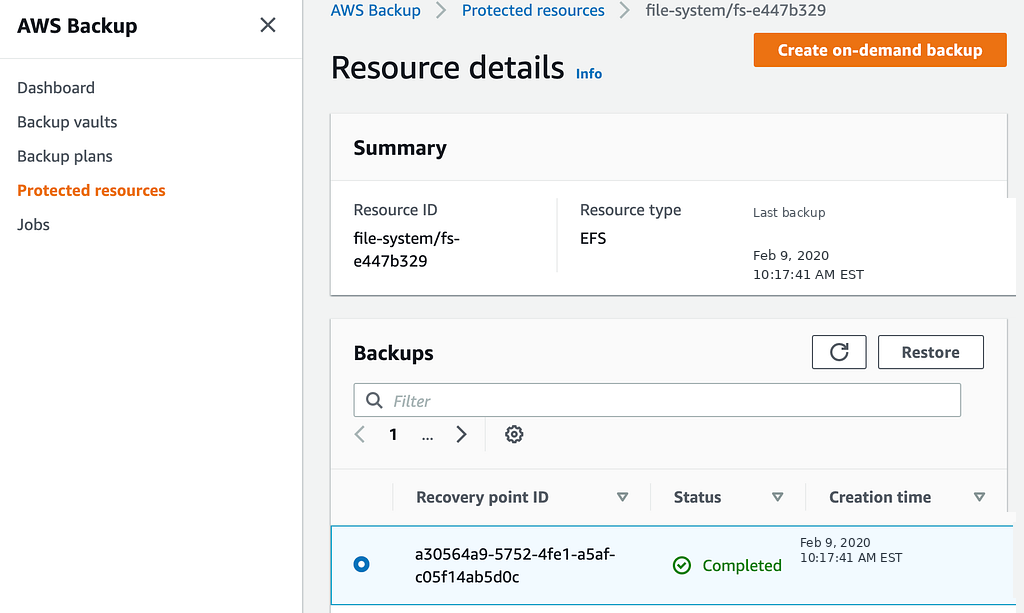Click the pagination ellipsis in Backups
The image size is (1024, 613).
[x=427, y=435]
